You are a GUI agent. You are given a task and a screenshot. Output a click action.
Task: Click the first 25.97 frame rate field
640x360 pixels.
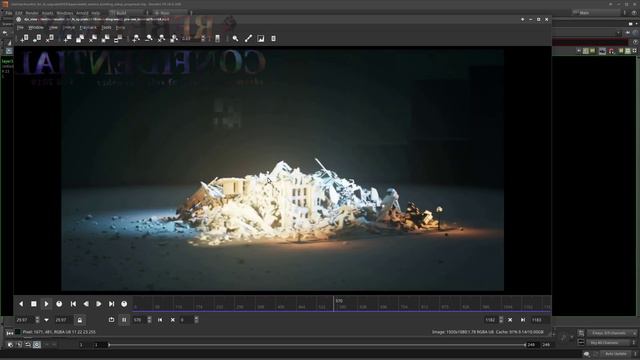click(24, 320)
